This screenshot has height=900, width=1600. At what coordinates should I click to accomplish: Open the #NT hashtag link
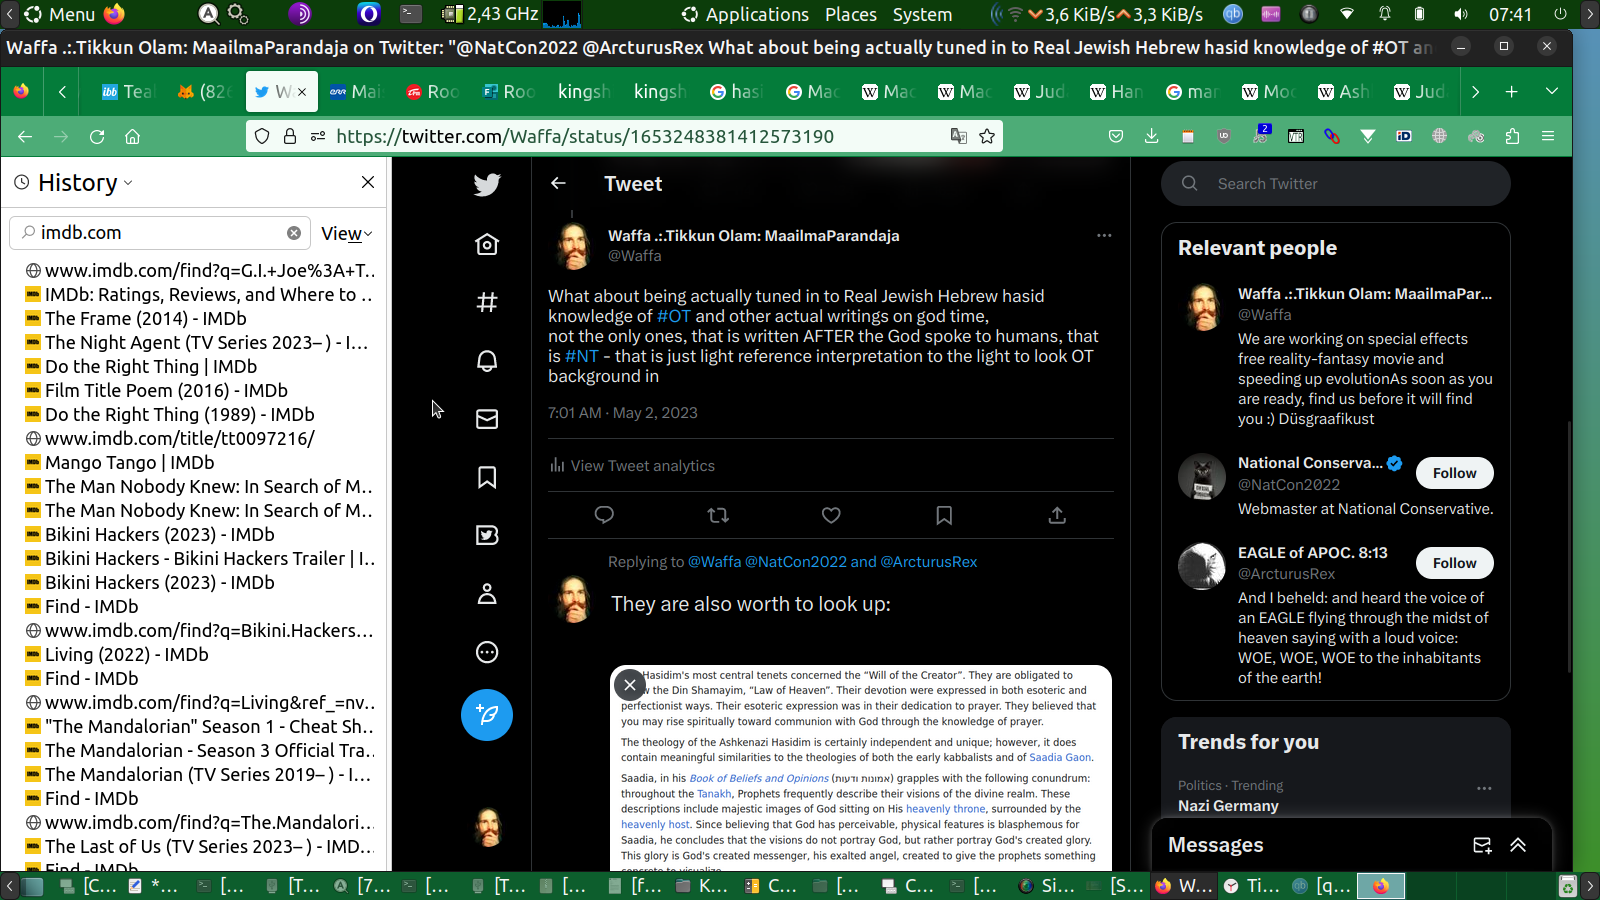(582, 356)
